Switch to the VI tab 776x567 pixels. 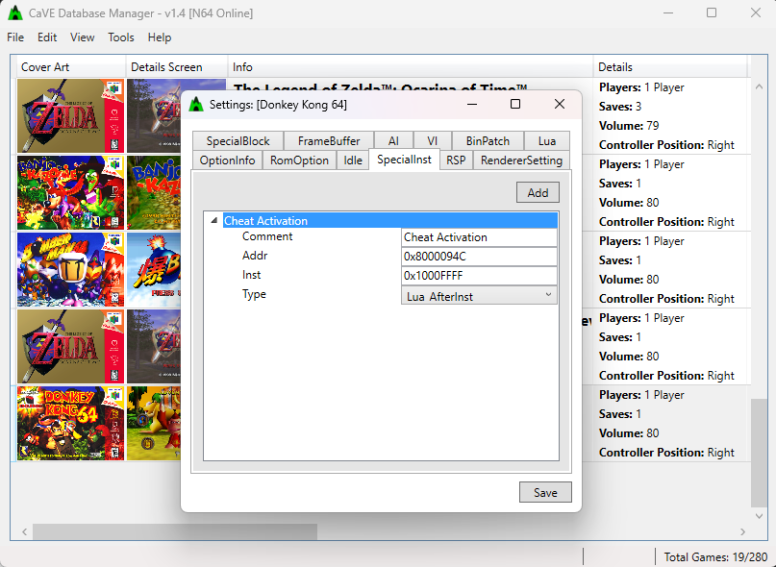(x=432, y=141)
